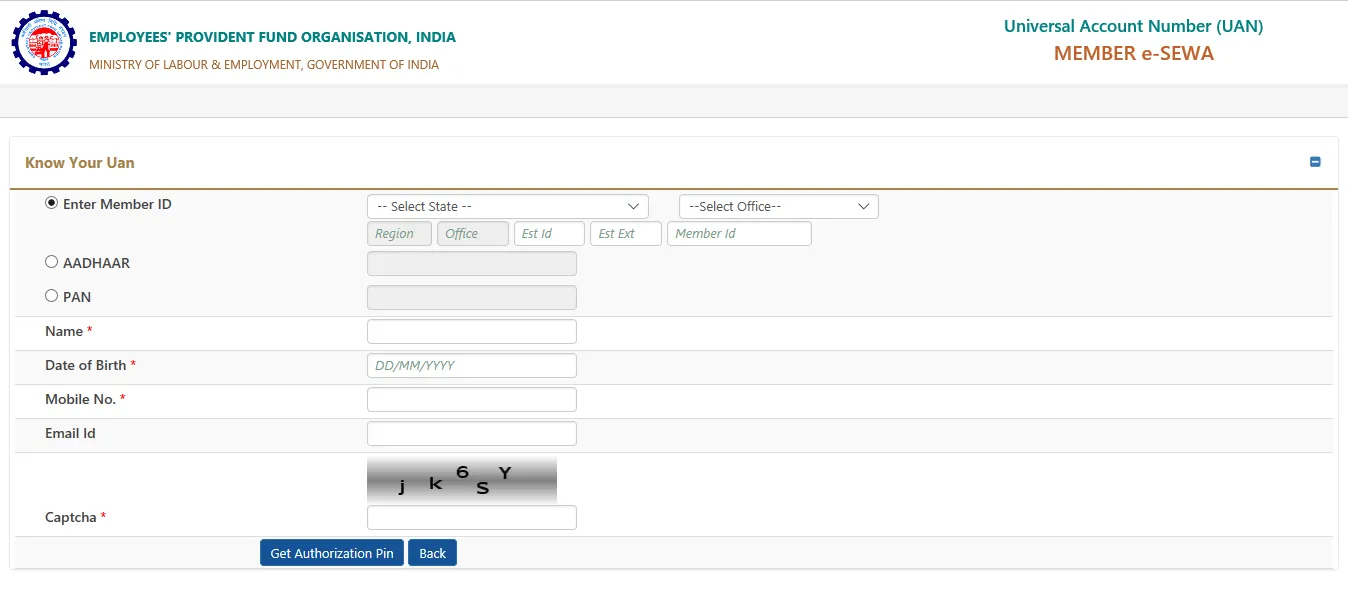
Task: Click the EPFO emblem logo
Action: pyautogui.click(x=43, y=44)
